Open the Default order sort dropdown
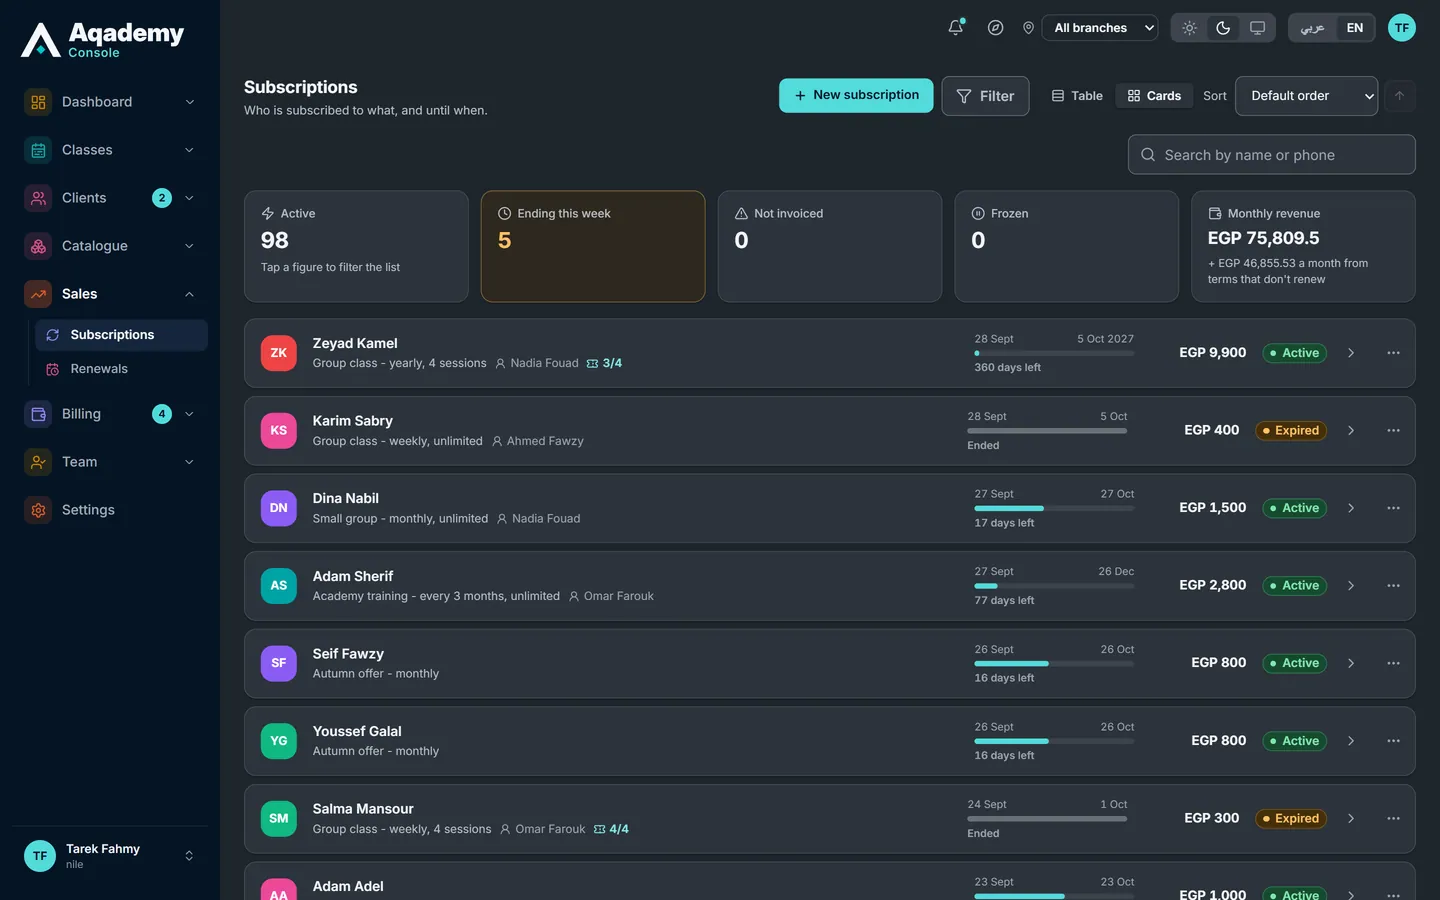This screenshot has height=900, width=1440. [1306, 96]
